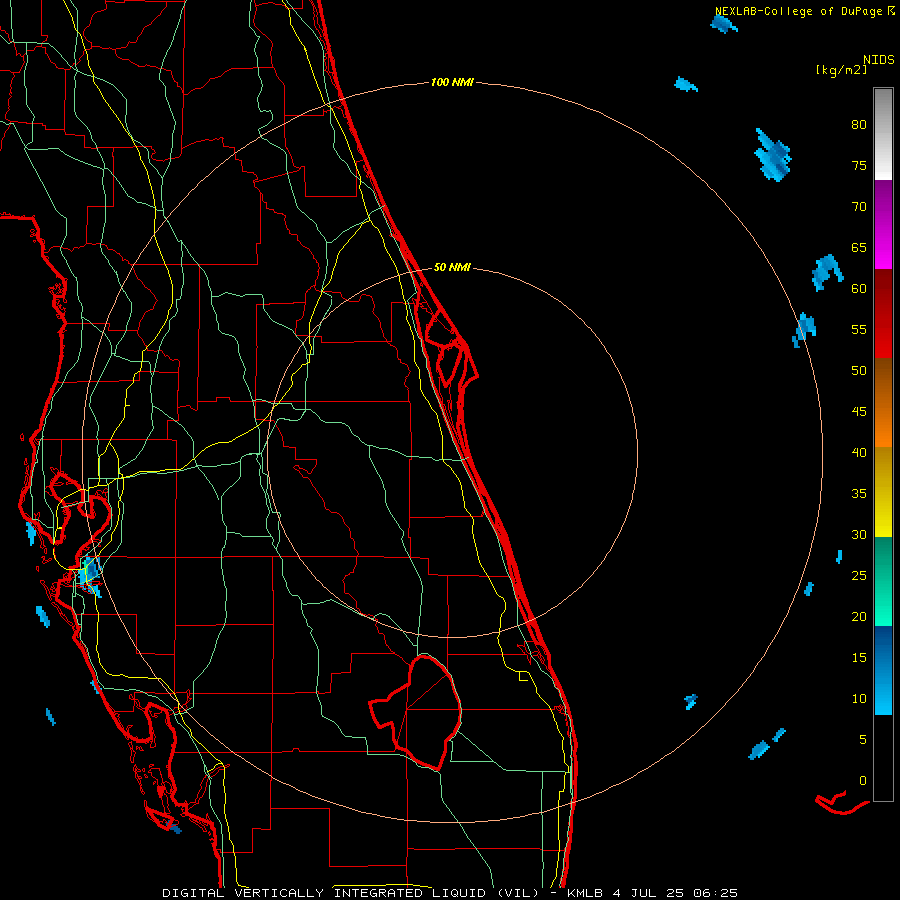Select the 70 scale value
900x900 pixels.
pyautogui.click(x=859, y=207)
